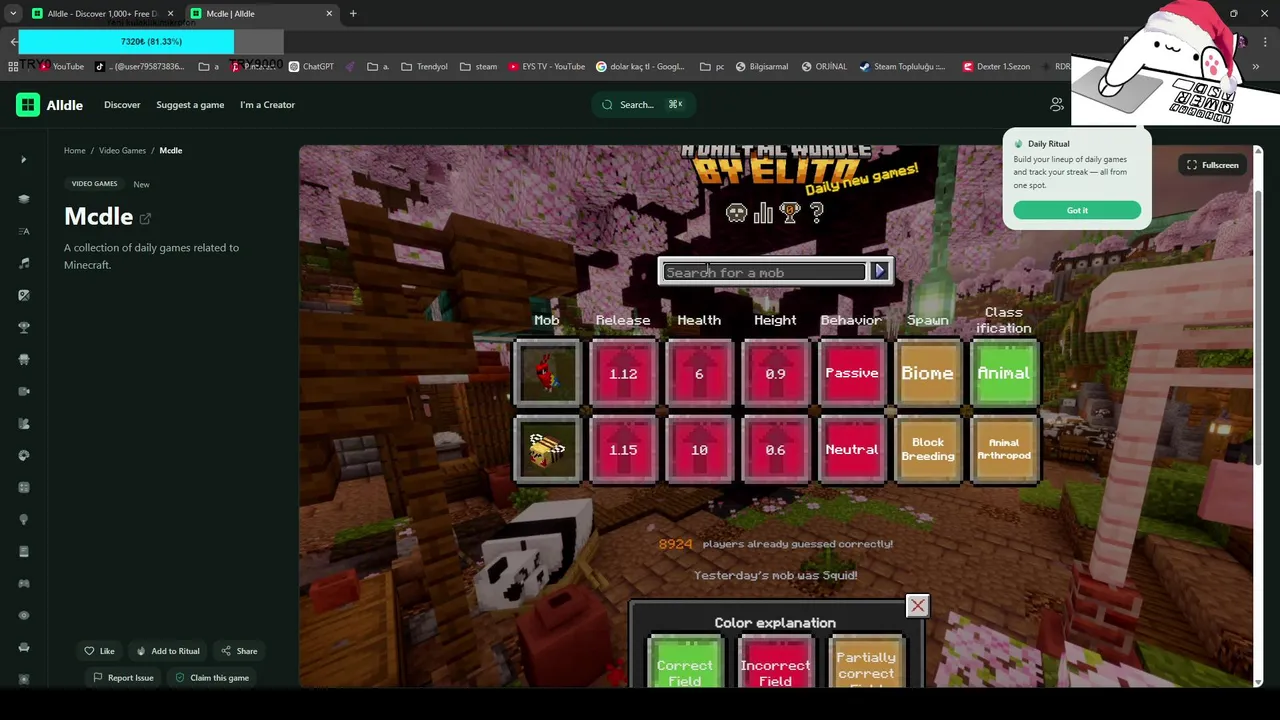Open the skull game mode icon

click(x=736, y=212)
